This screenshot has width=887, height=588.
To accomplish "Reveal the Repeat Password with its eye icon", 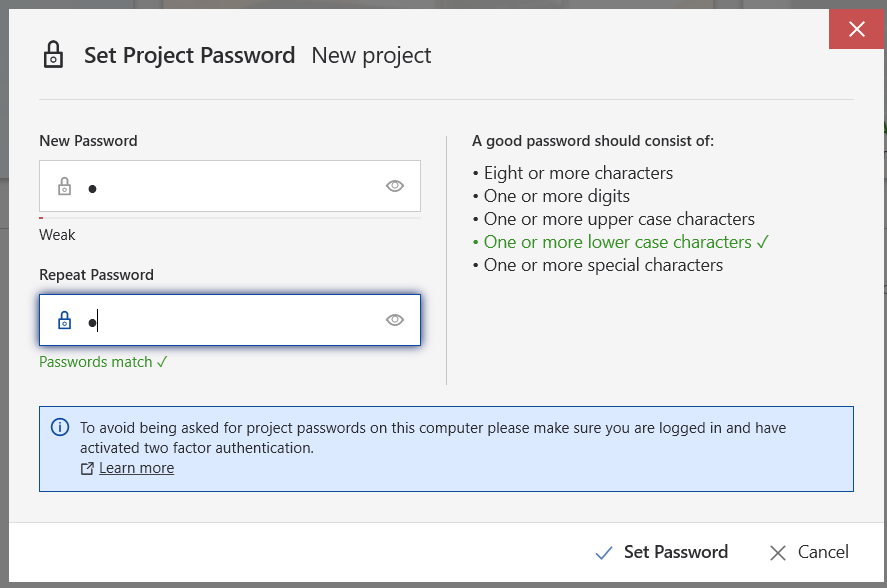I will pos(395,320).
